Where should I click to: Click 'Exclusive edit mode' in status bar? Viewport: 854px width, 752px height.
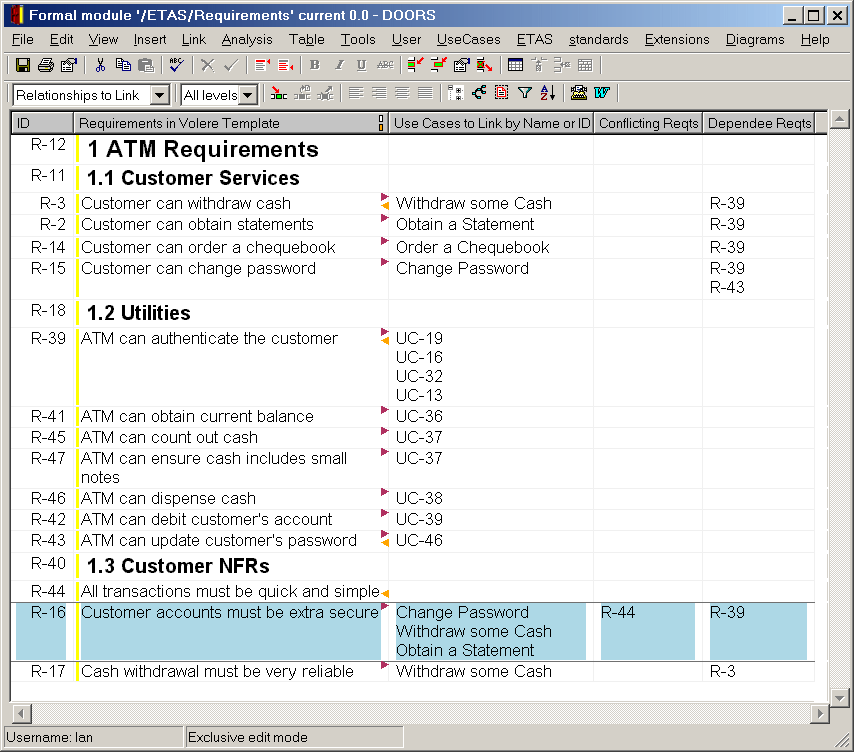(x=248, y=737)
